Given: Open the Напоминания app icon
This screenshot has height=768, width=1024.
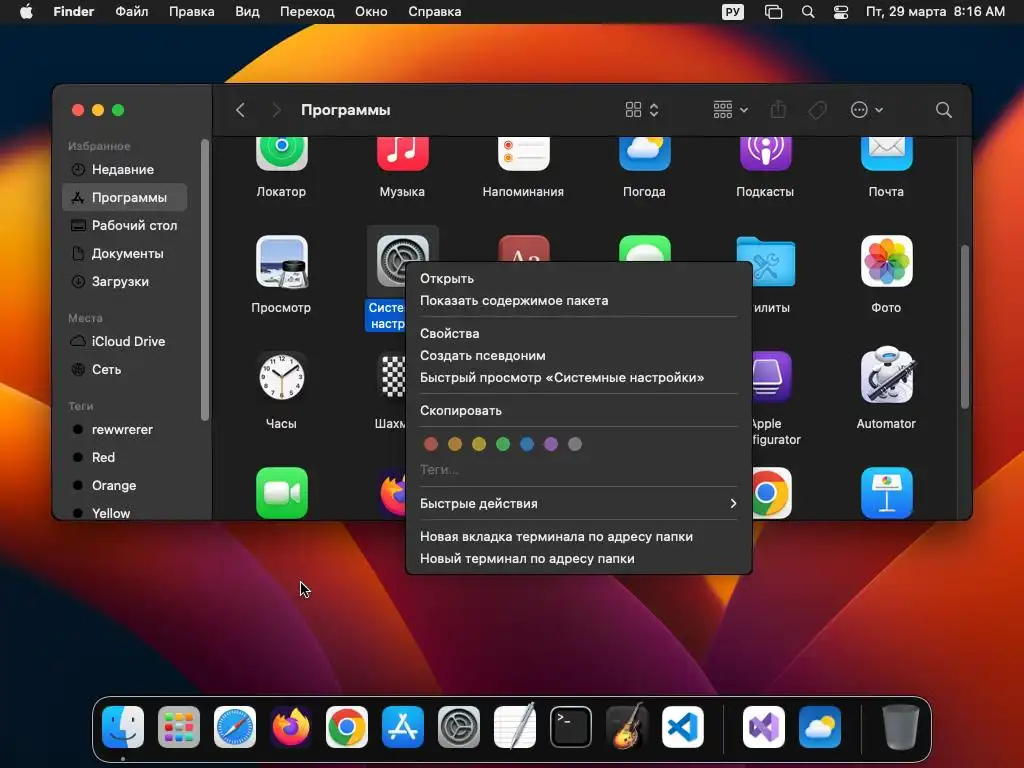Looking at the screenshot, I should pos(523,154).
